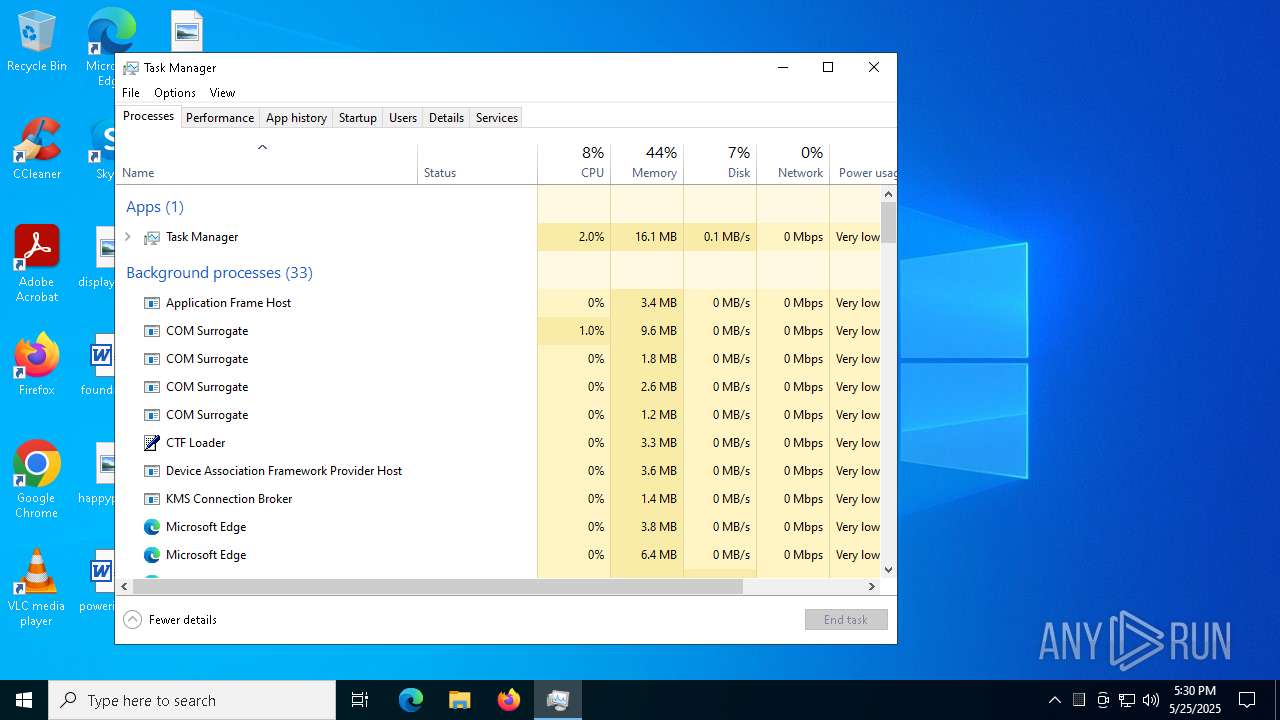Switch to the Details tab
Viewport: 1280px width, 720px height.
coord(446,118)
